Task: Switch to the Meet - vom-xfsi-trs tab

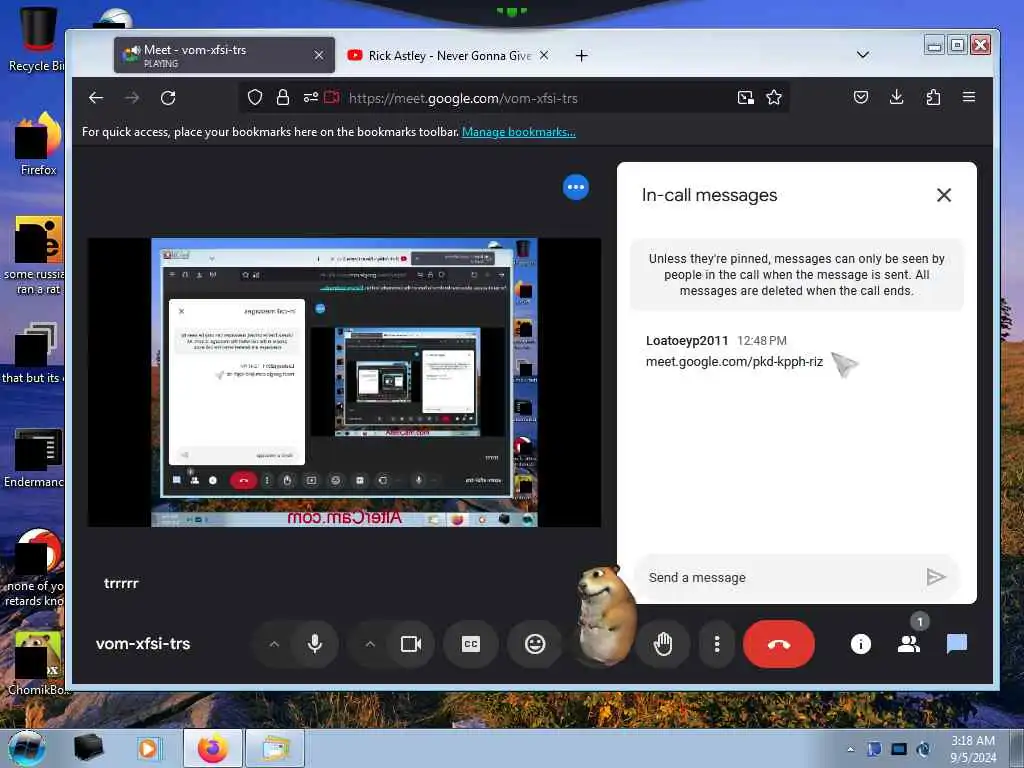Action: click(x=224, y=55)
